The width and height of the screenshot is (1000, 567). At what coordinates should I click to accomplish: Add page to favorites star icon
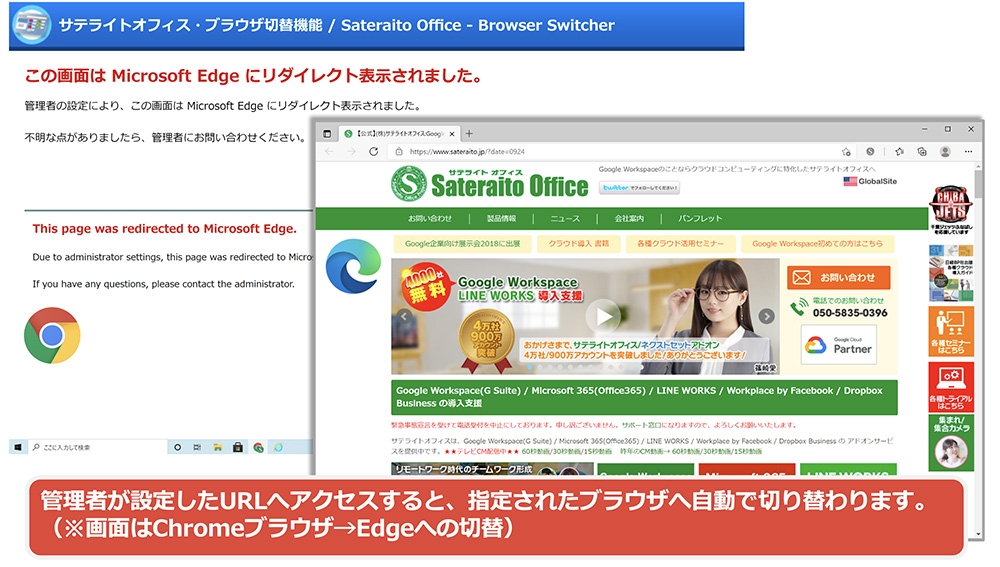pos(846,152)
